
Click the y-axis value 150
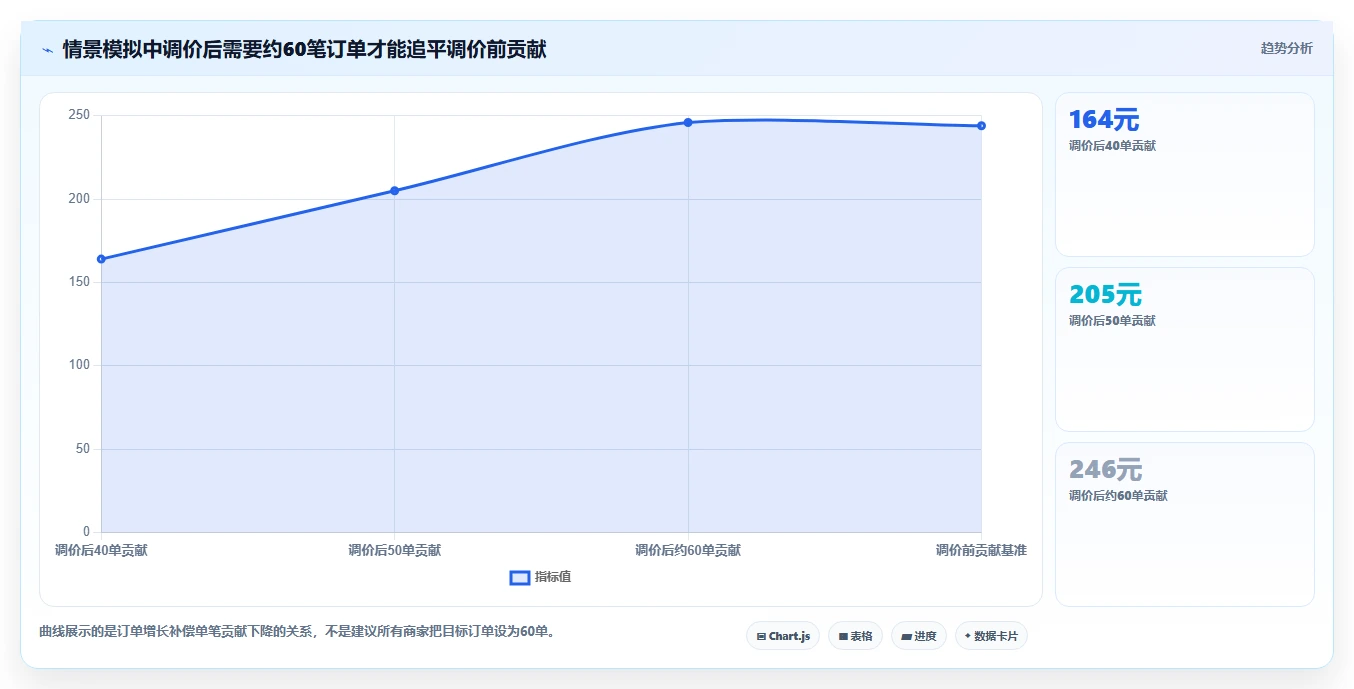coord(80,282)
